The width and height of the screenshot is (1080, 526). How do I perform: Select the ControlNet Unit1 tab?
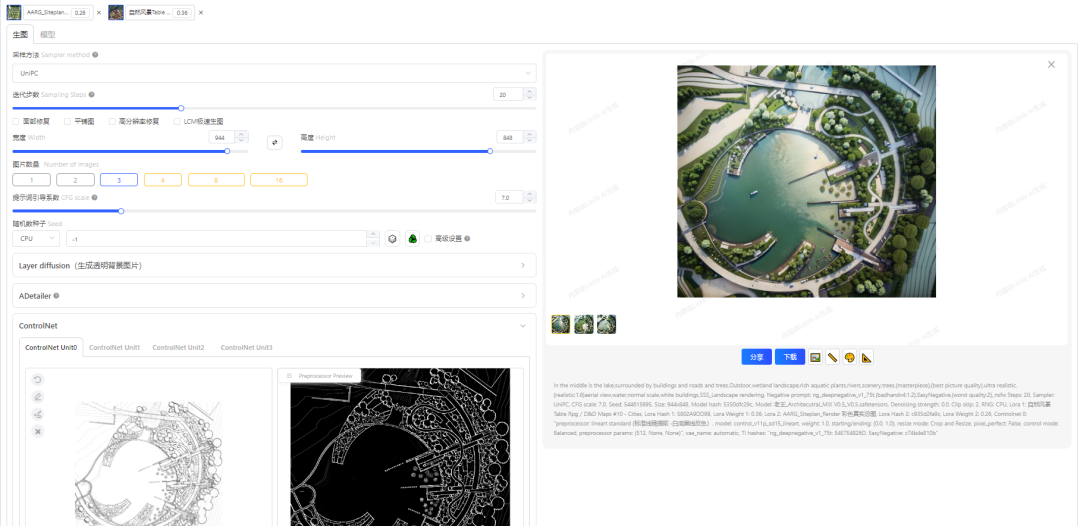[114, 348]
